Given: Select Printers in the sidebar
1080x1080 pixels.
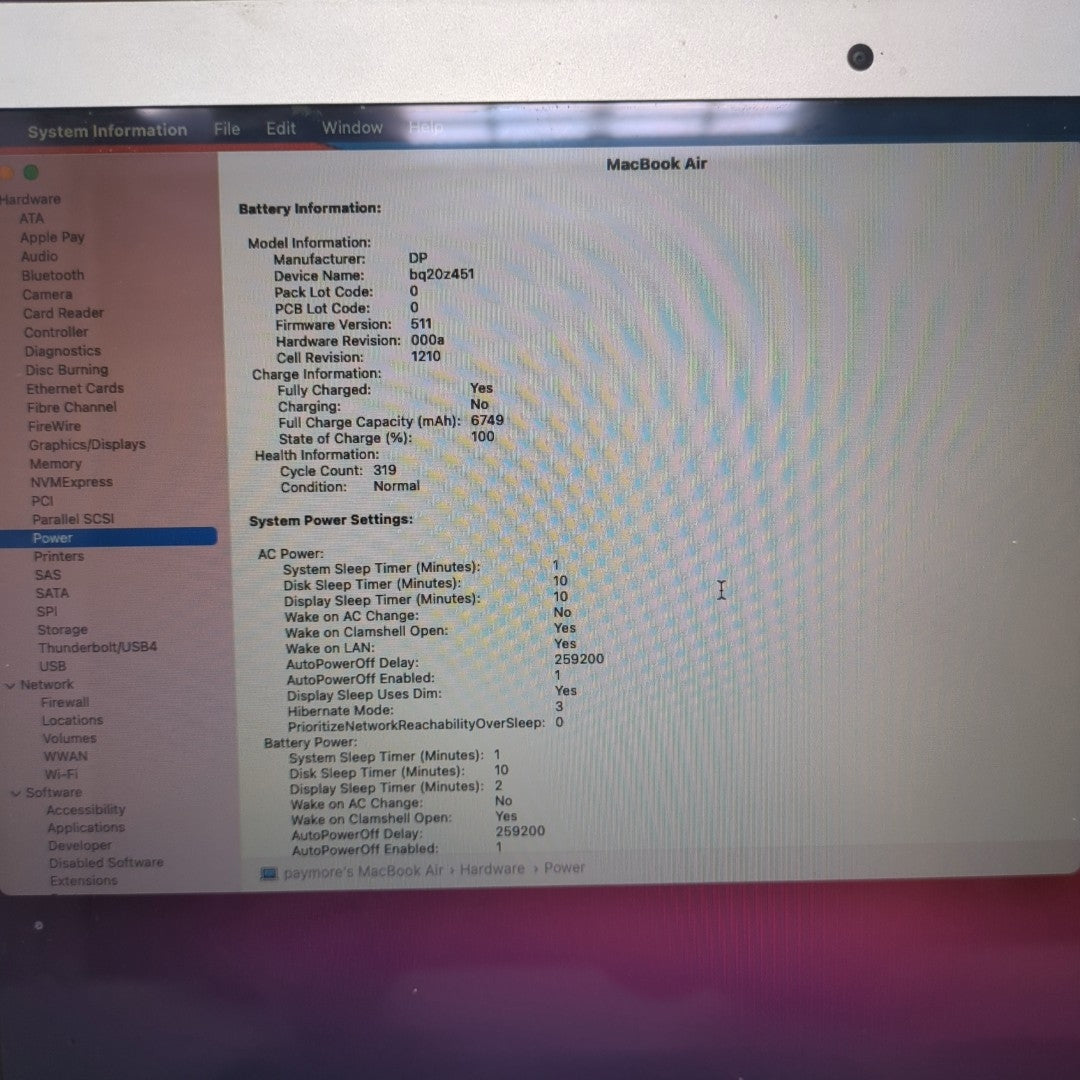Looking at the screenshot, I should [x=59, y=557].
